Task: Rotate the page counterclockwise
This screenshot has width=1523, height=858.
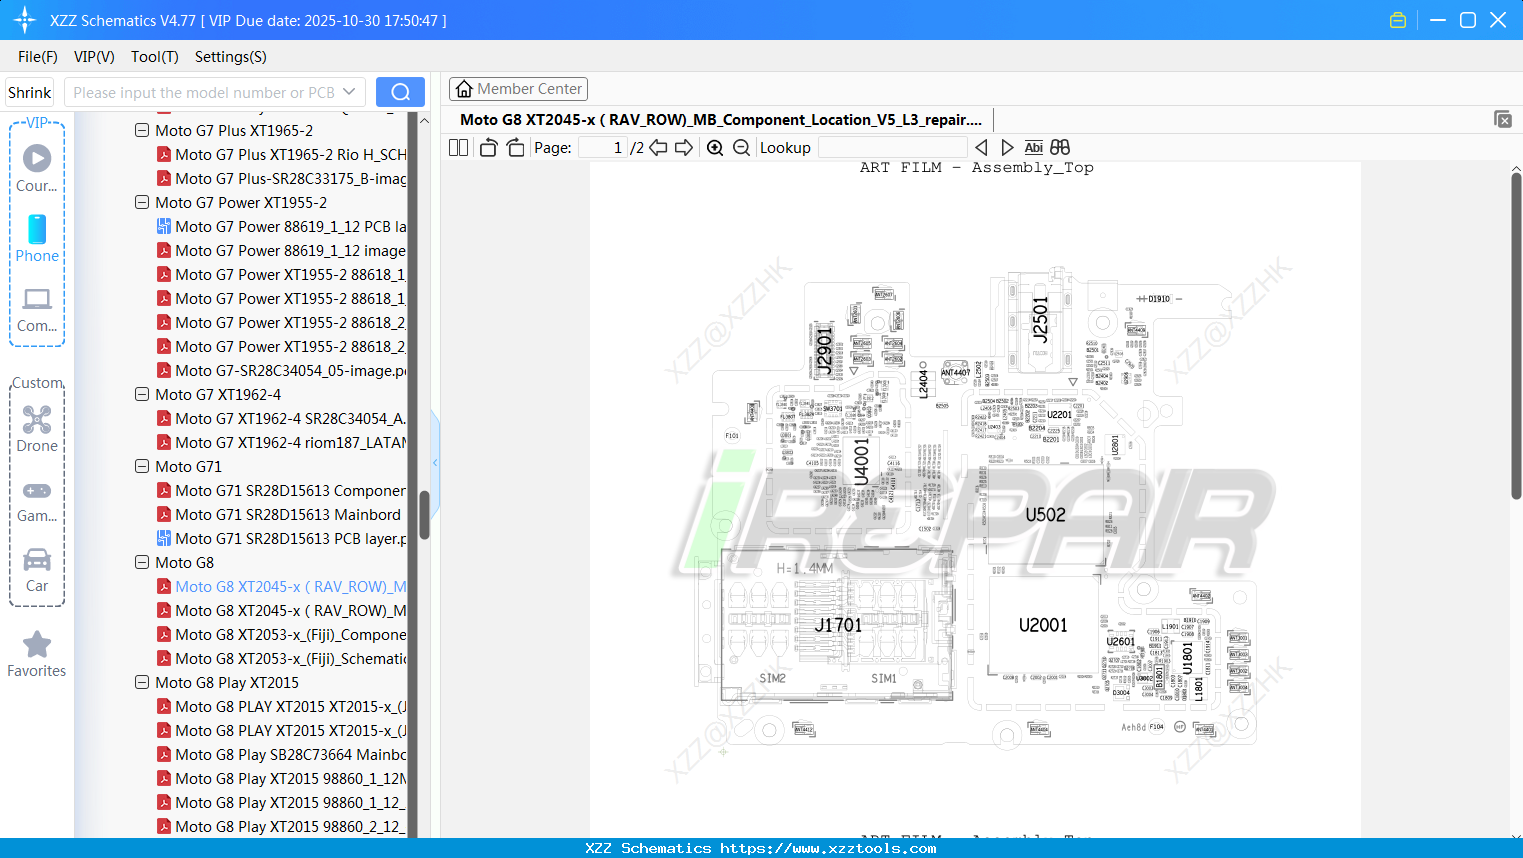Action: point(488,148)
